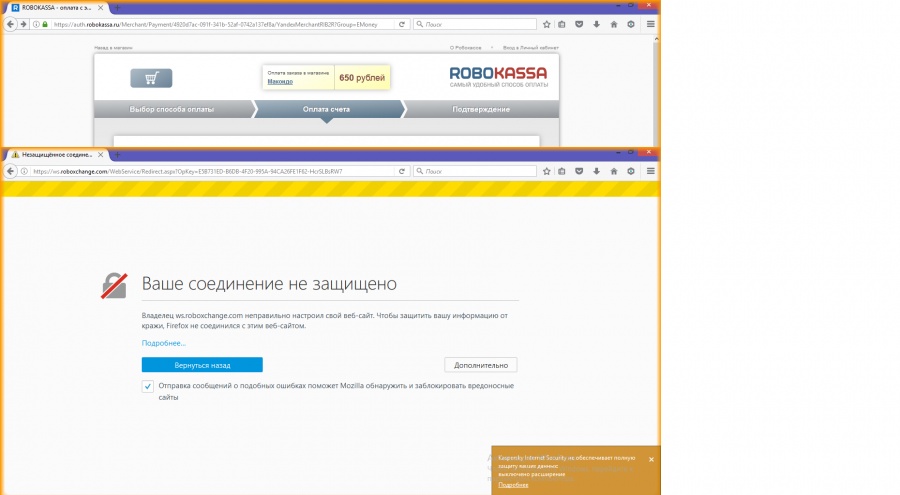This screenshot has width=900, height=495.
Task: Click О Робокассе link
Action: click(x=465, y=48)
